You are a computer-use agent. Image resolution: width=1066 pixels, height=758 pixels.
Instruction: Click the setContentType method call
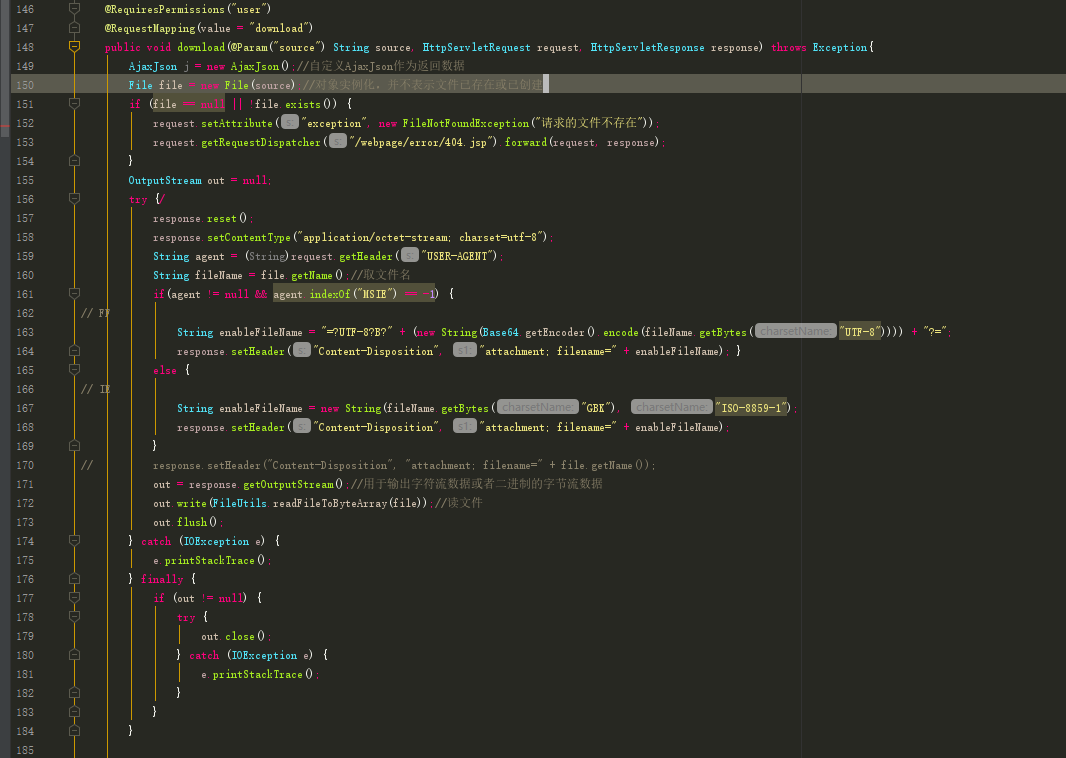click(x=249, y=237)
